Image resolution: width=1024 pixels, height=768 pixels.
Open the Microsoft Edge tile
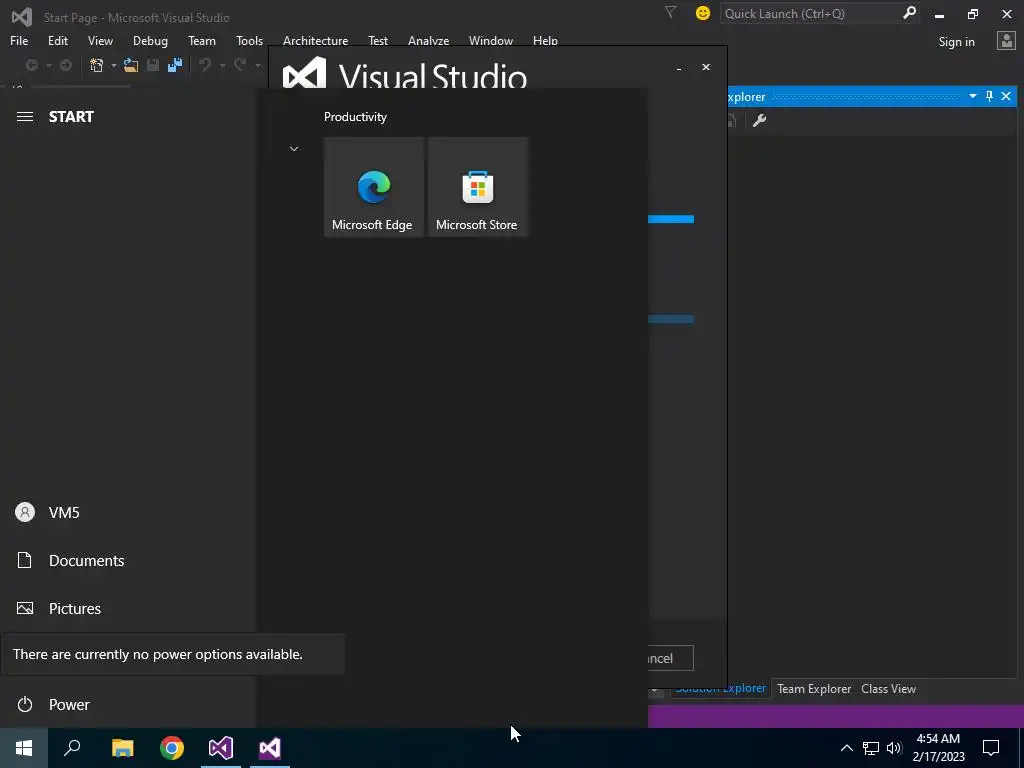tap(374, 187)
